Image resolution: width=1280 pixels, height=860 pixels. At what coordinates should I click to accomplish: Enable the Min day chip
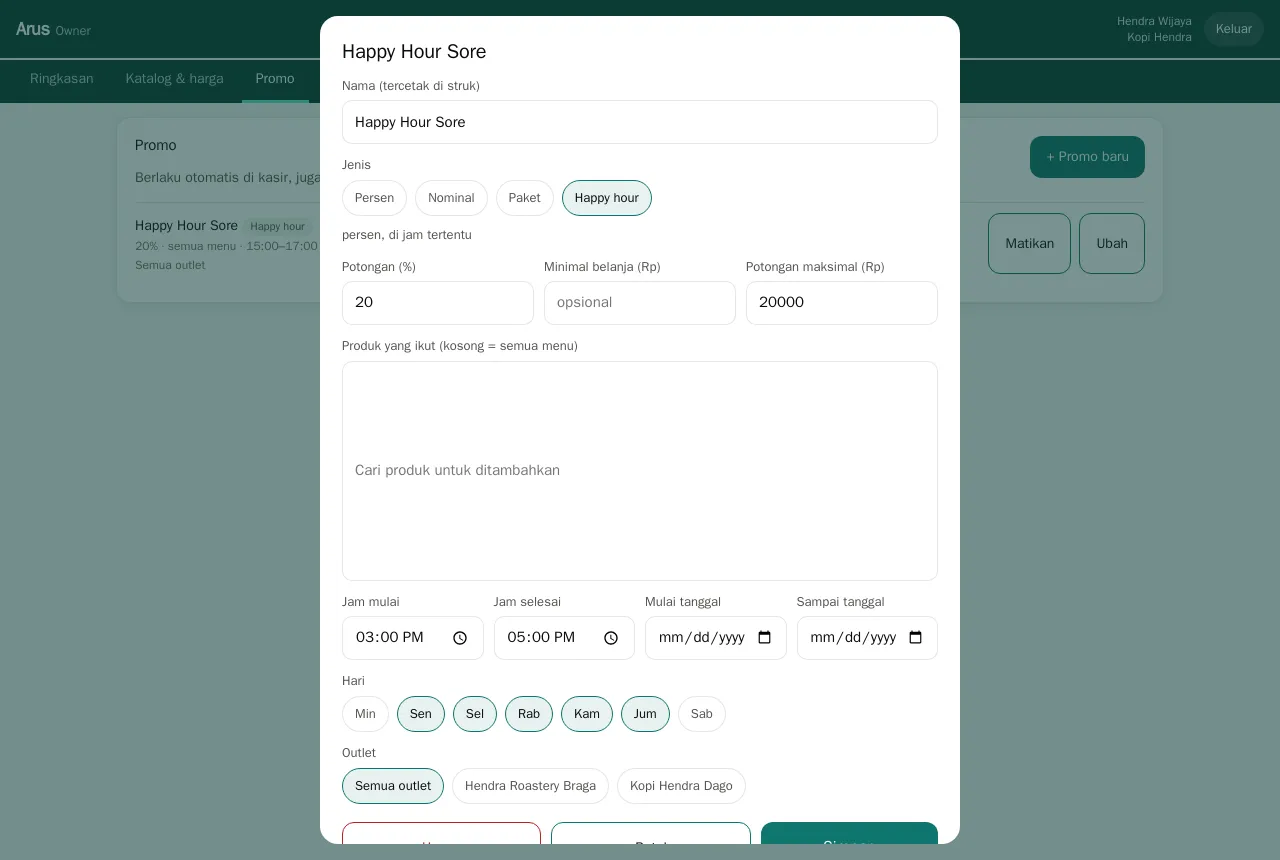pyautogui.click(x=365, y=714)
